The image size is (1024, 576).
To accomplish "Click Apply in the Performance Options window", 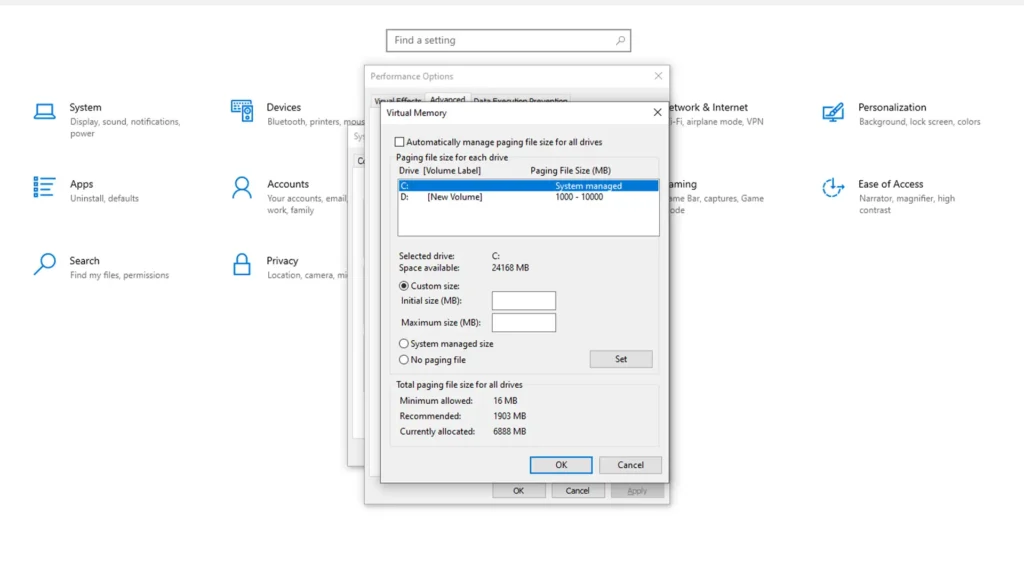I will click(637, 491).
